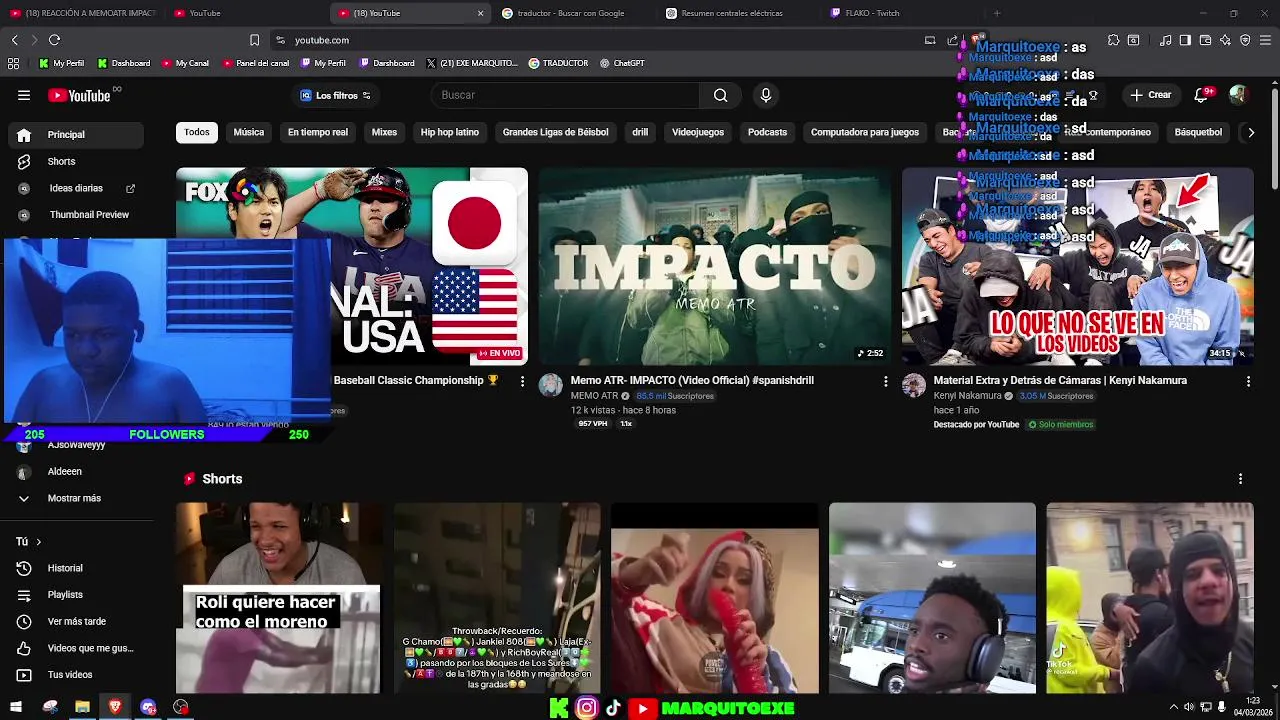
Task: Open File Explorer from the taskbar
Action: (82, 707)
